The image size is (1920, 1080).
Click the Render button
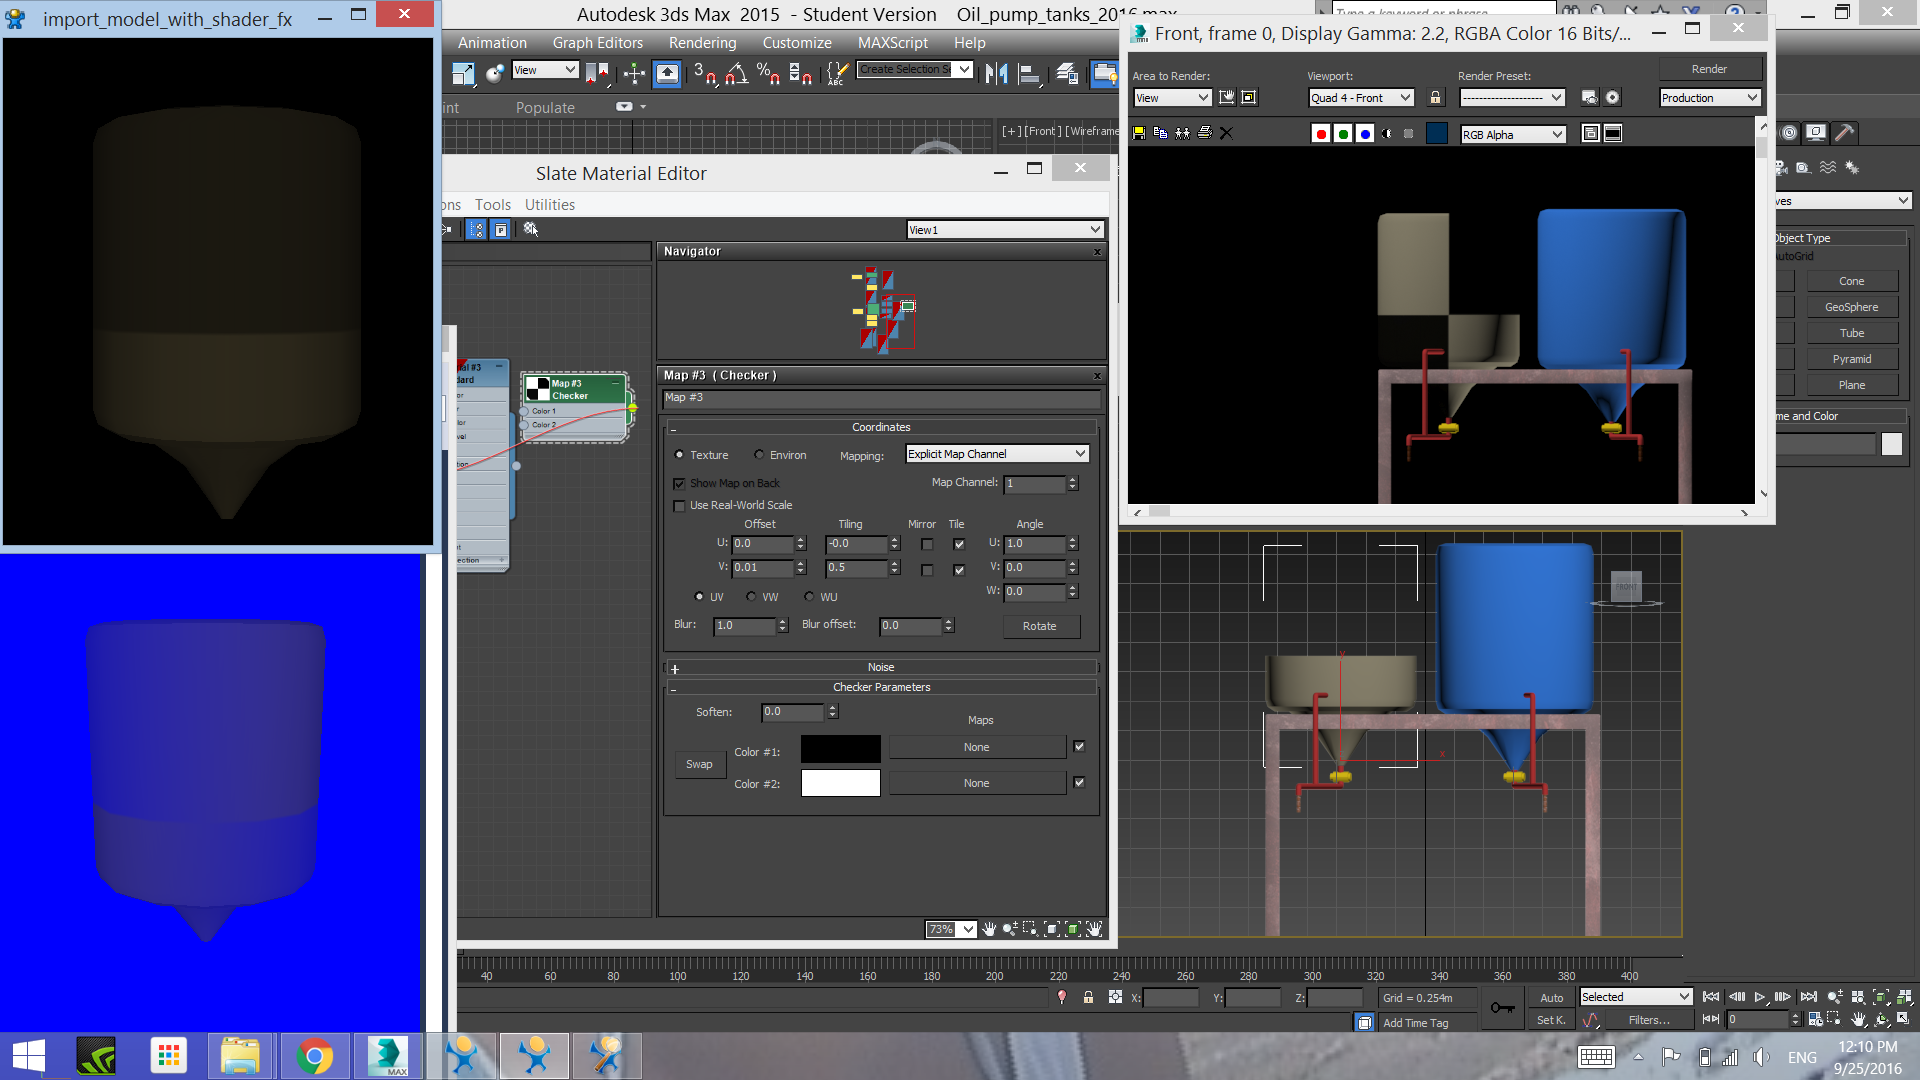(1710, 69)
